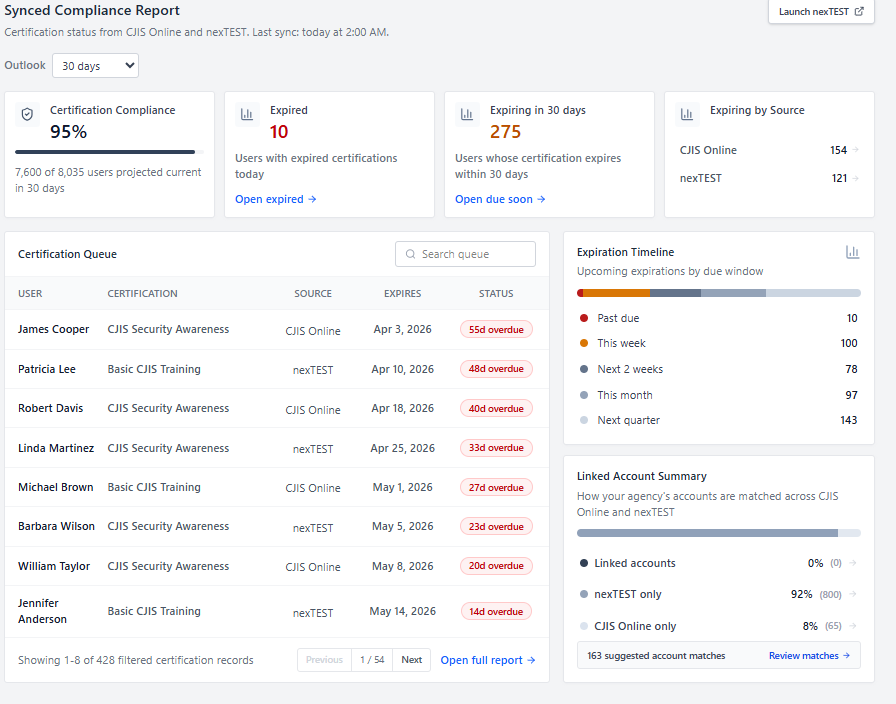The height and width of the screenshot is (704, 896).
Task: Click the Expiration Timeline segmented bar
Action: click(x=718, y=293)
